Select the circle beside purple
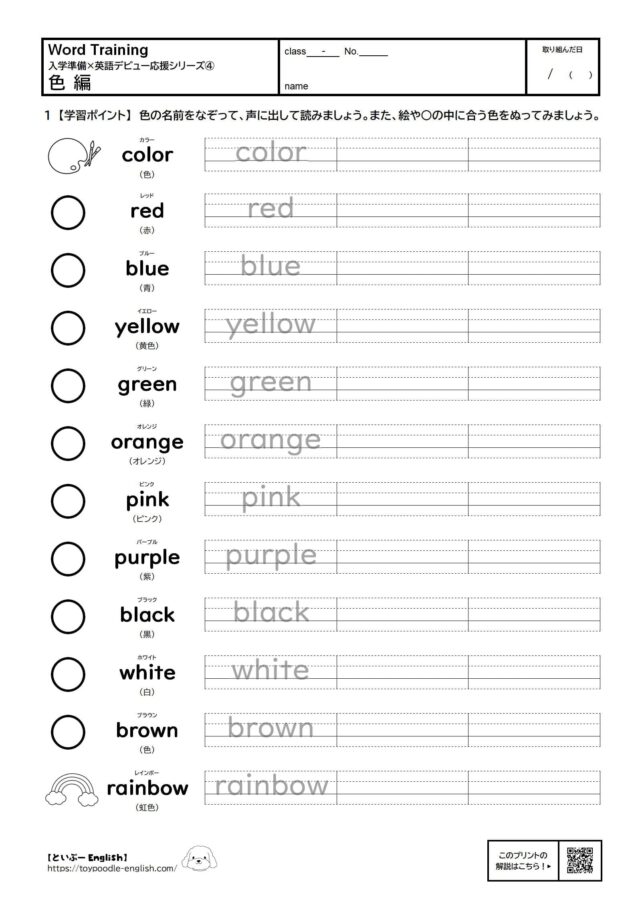The width and height of the screenshot is (636, 900). (67, 557)
